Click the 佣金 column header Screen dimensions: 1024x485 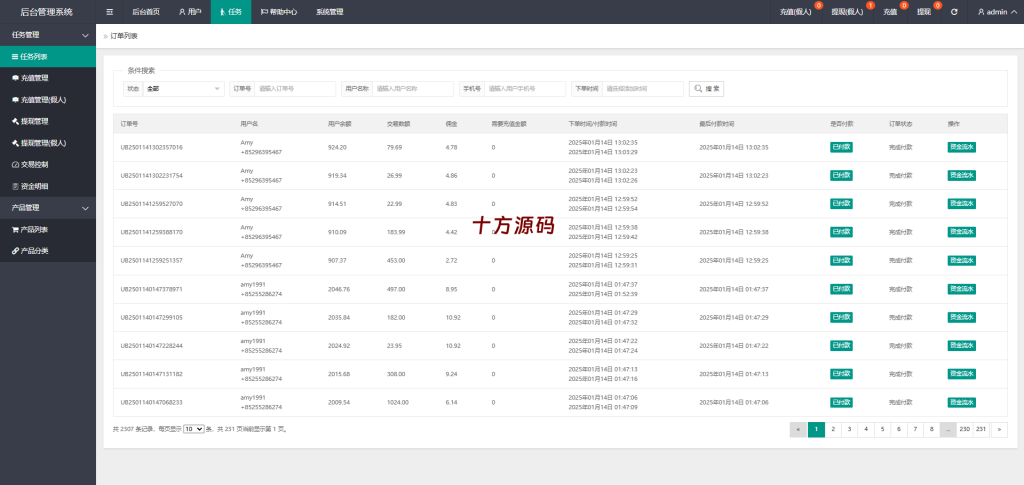coord(451,123)
